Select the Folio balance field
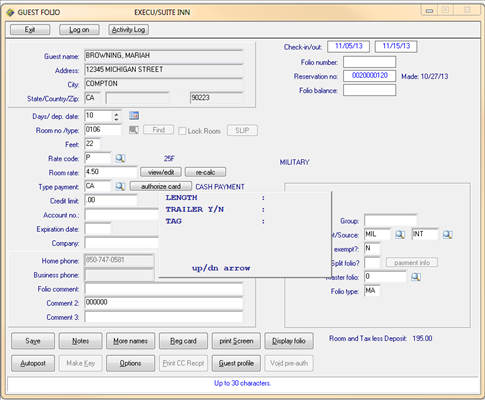This screenshot has height=400, width=485. (370, 90)
